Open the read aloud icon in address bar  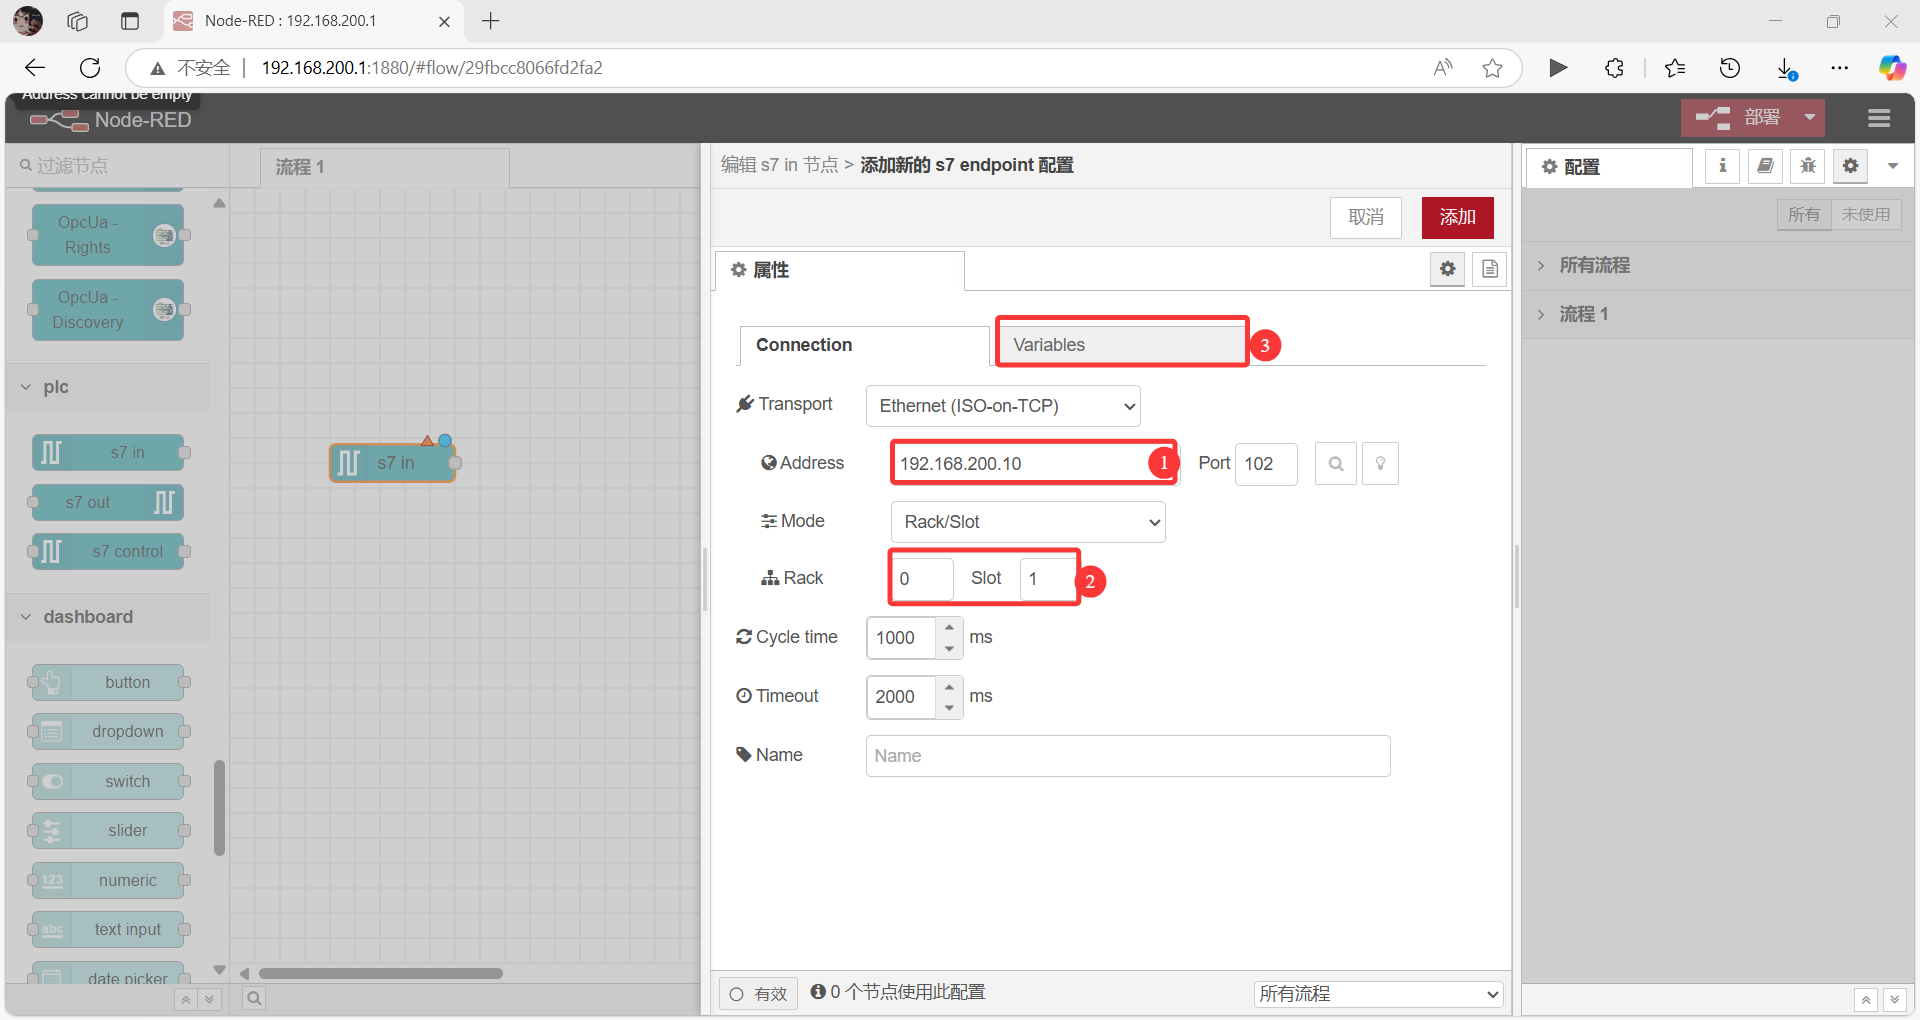1442,68
